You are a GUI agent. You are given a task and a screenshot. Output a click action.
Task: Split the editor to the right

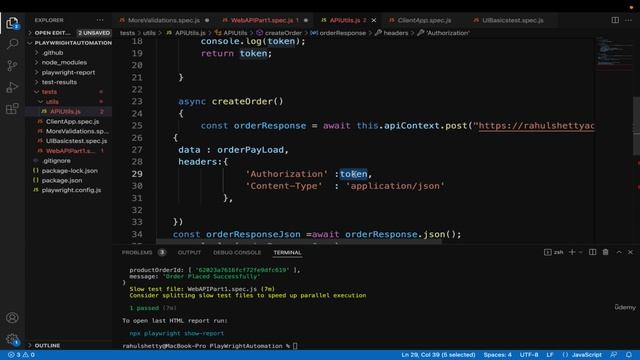pyautogui.click(x=615, y=20)
